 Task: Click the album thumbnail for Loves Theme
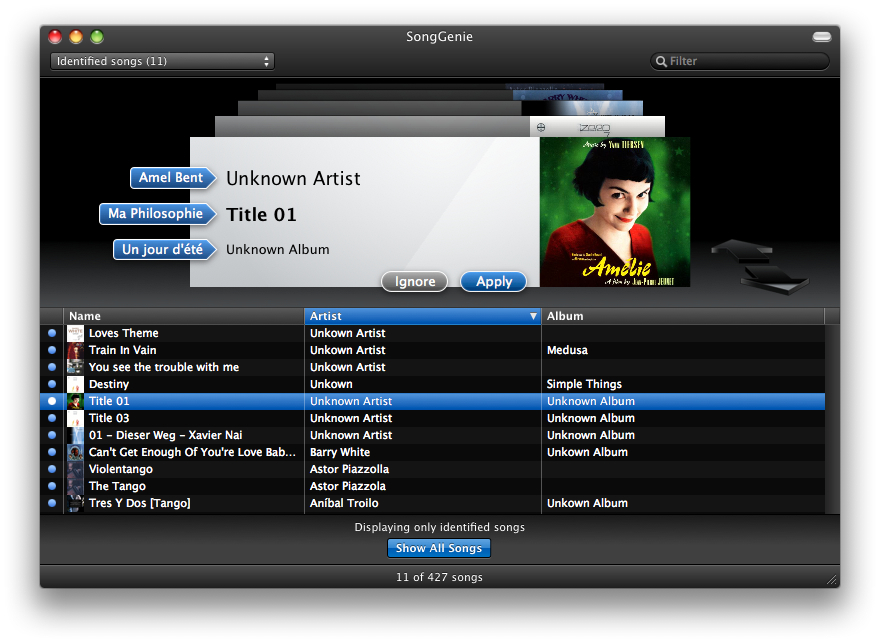click(75, 333)
